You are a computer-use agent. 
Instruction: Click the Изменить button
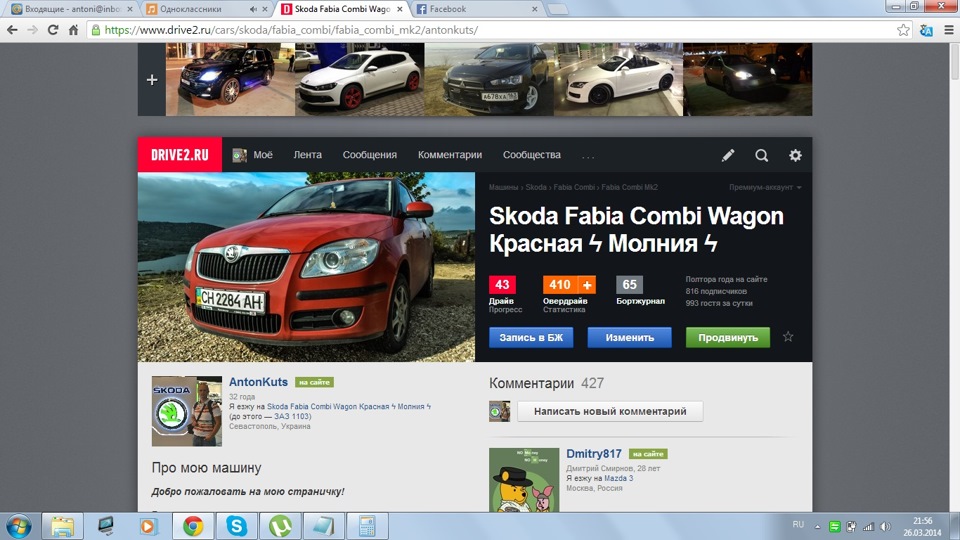629,337
